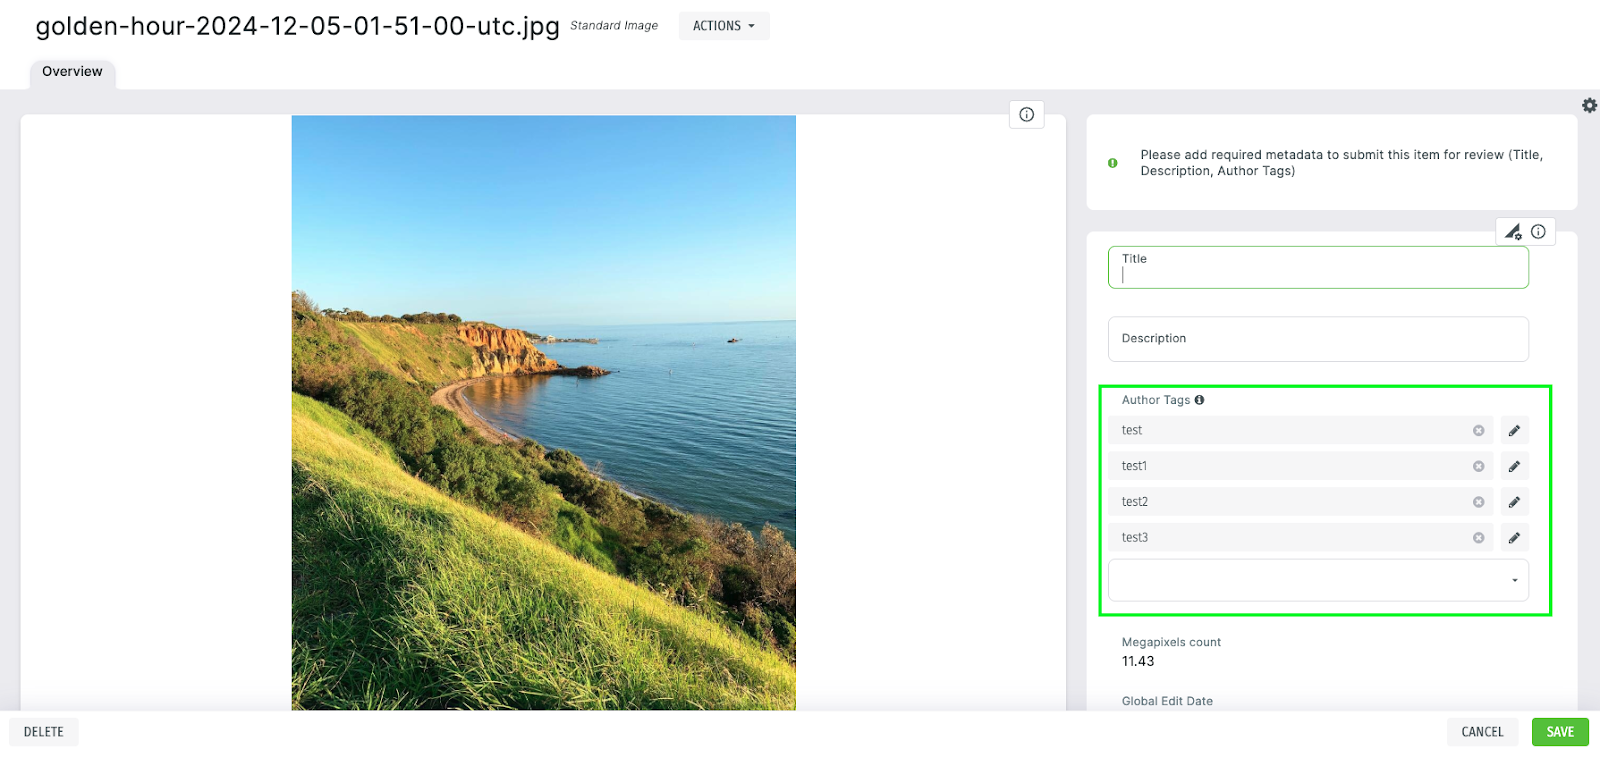Click the landscape image preview

(543, 412)
